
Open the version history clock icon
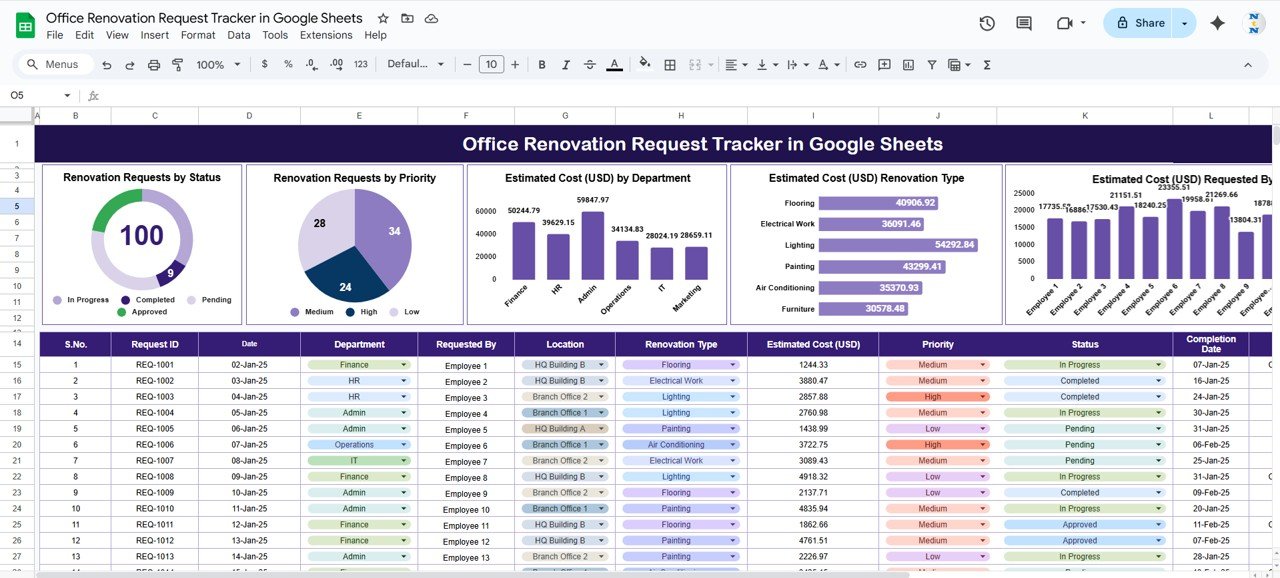coord(987,23)
